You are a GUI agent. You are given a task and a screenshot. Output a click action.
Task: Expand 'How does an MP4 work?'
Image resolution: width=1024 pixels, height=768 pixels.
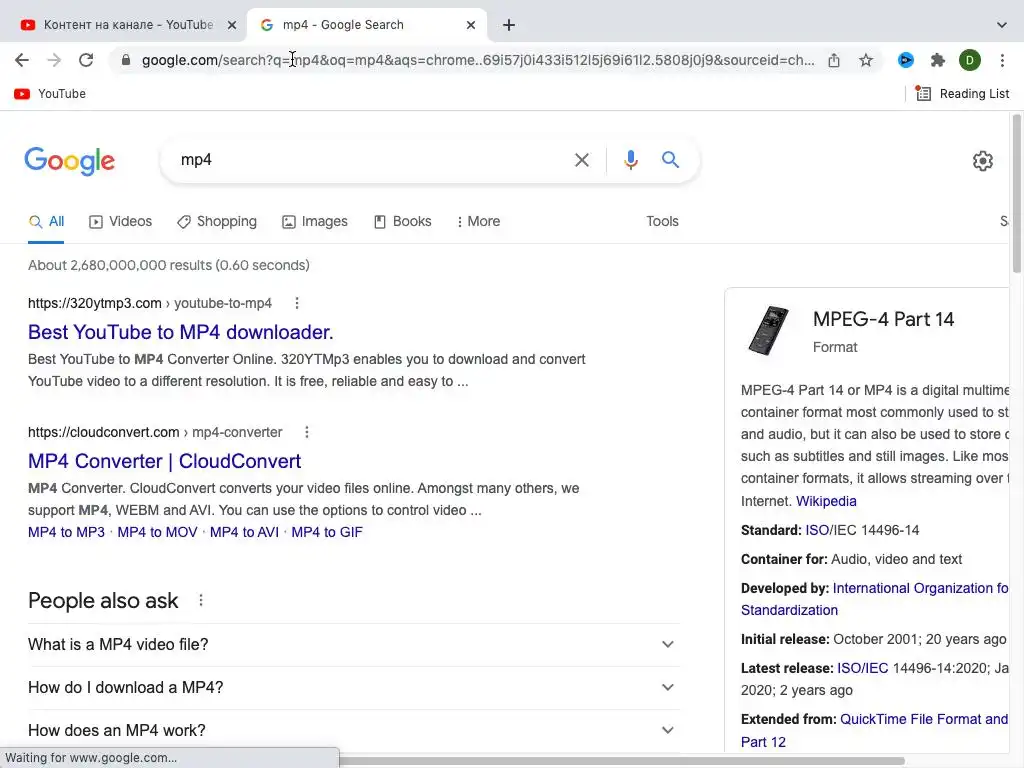click(353, 730)
